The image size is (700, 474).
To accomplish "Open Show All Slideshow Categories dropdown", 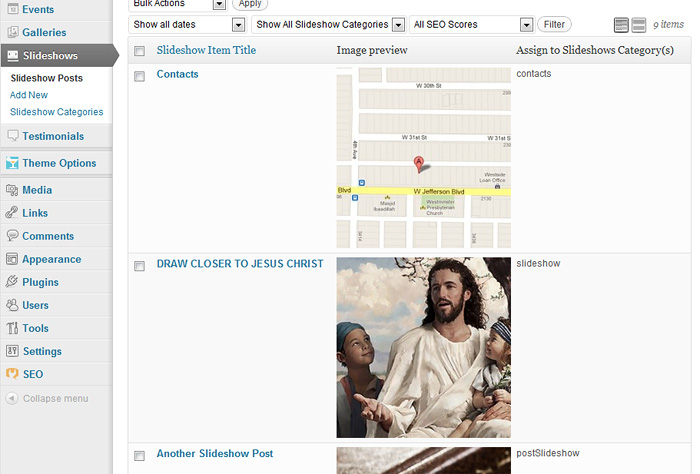I will tap(329, 25).
